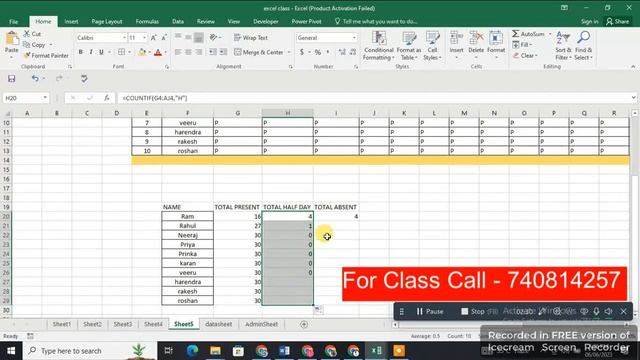
Task: Click the Copy icon
Action: click(27, 44)
